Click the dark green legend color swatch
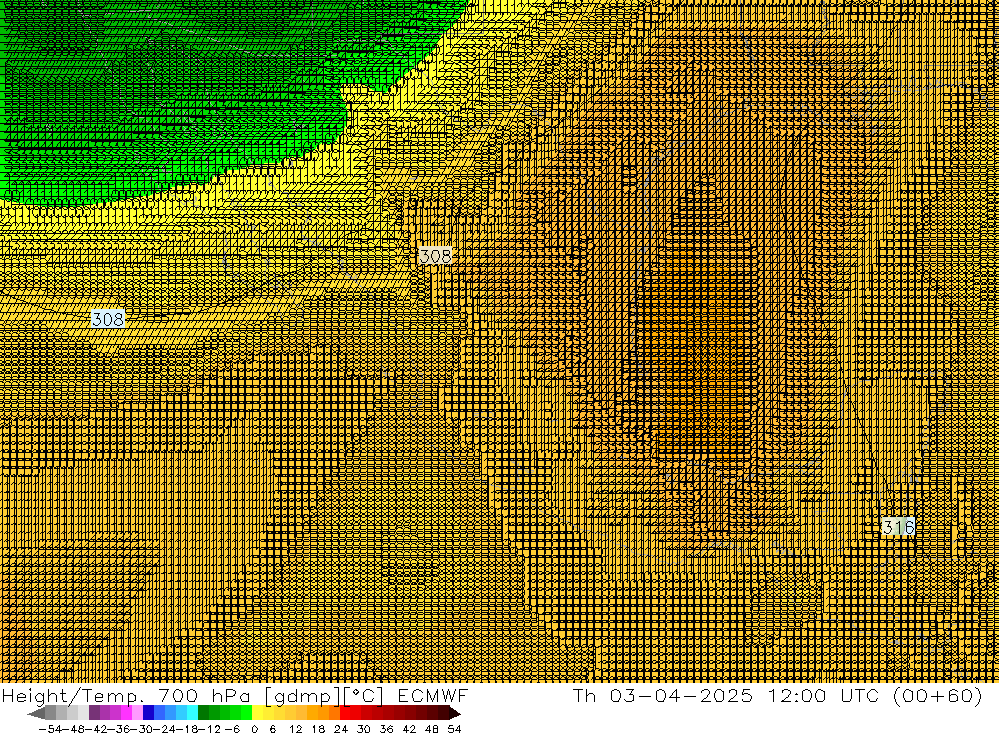 203,713
